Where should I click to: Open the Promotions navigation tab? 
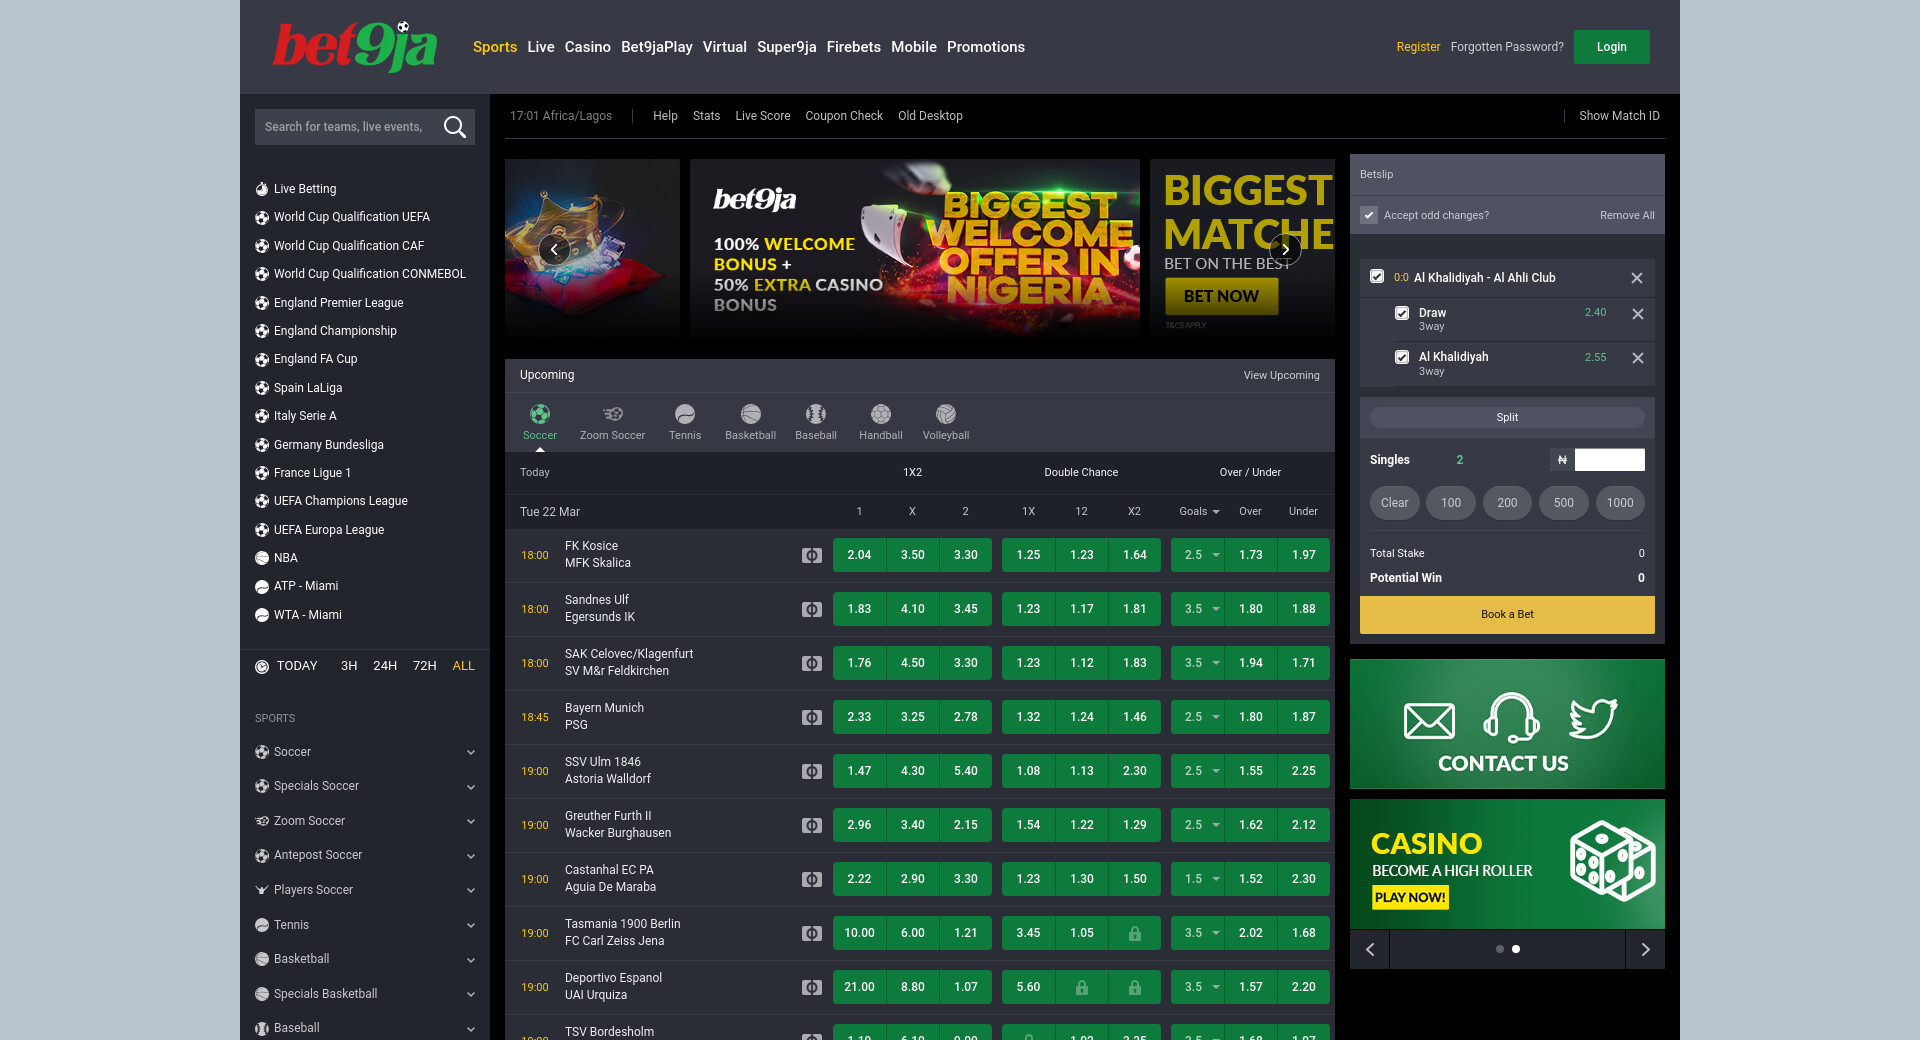point(986,47)
